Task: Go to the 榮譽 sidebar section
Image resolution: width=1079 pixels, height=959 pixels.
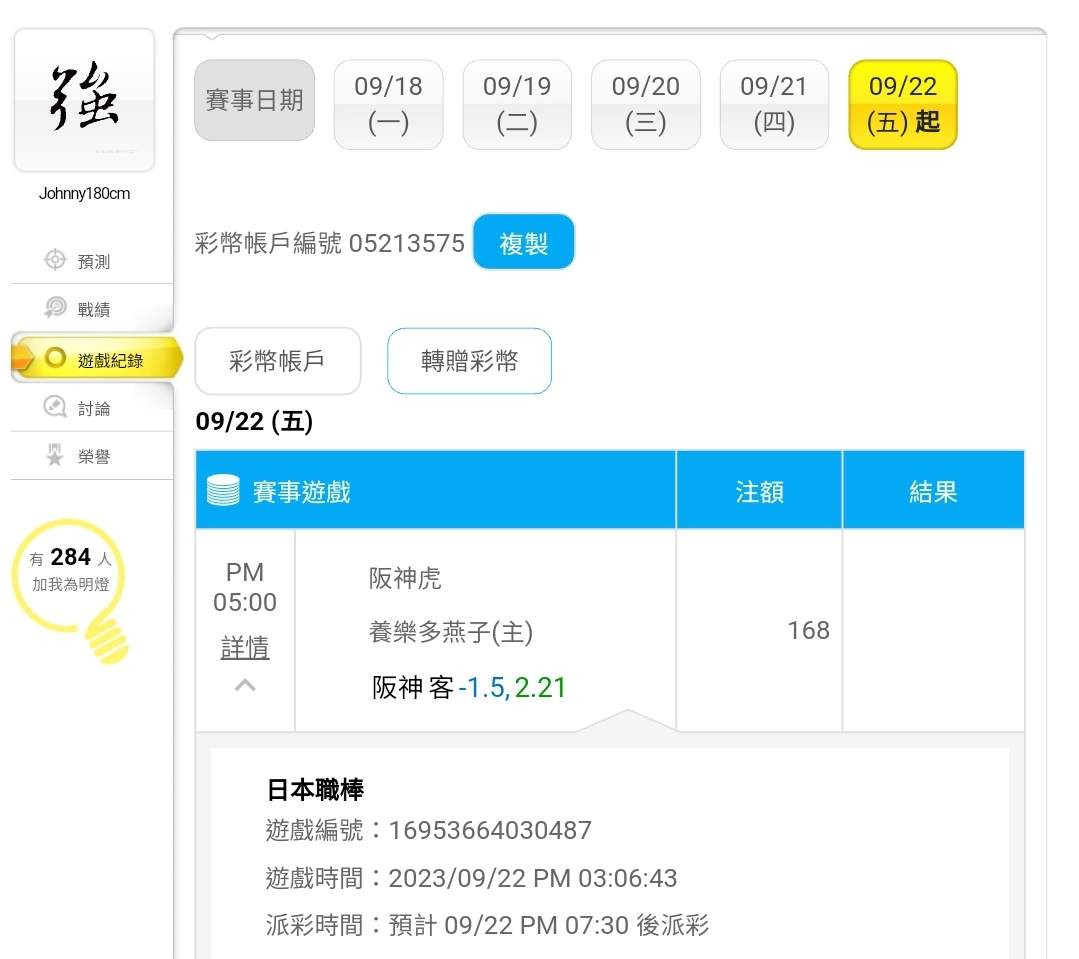Action: [x=92, y=455]
